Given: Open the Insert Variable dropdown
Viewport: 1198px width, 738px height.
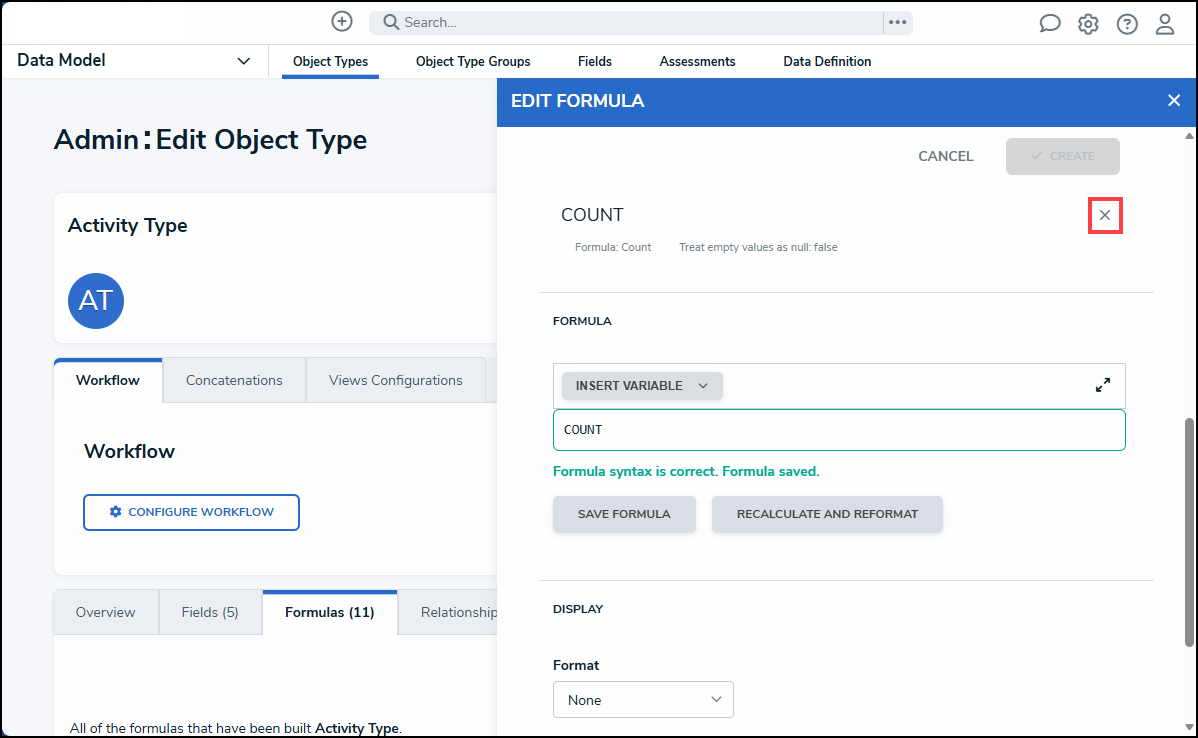Looking at the screenshot, I should pos(642,386).
